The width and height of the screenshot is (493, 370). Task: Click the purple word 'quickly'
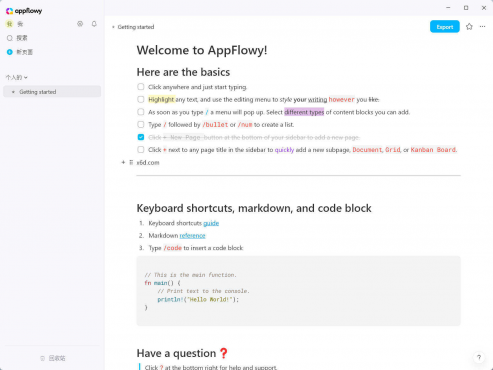pos(284,150)
